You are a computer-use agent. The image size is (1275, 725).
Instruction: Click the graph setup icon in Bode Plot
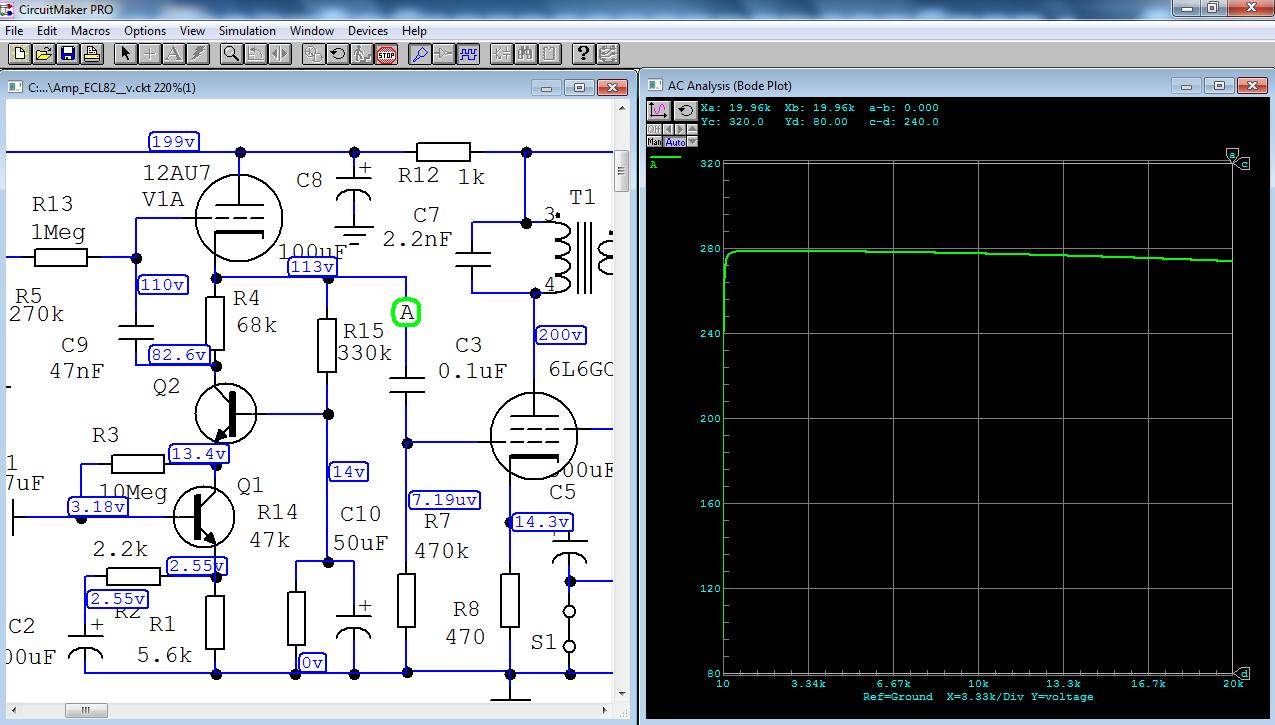point(659,111)
